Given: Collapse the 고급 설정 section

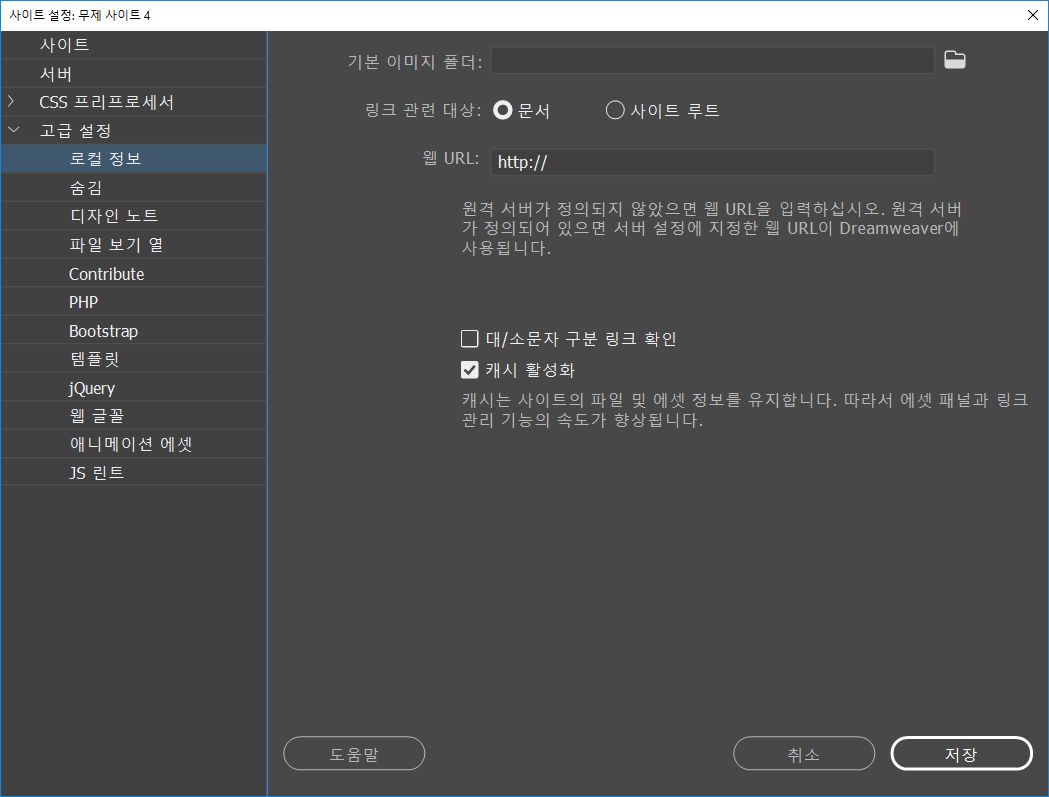Looking at the screenshot, I should (x=13, y=129).
